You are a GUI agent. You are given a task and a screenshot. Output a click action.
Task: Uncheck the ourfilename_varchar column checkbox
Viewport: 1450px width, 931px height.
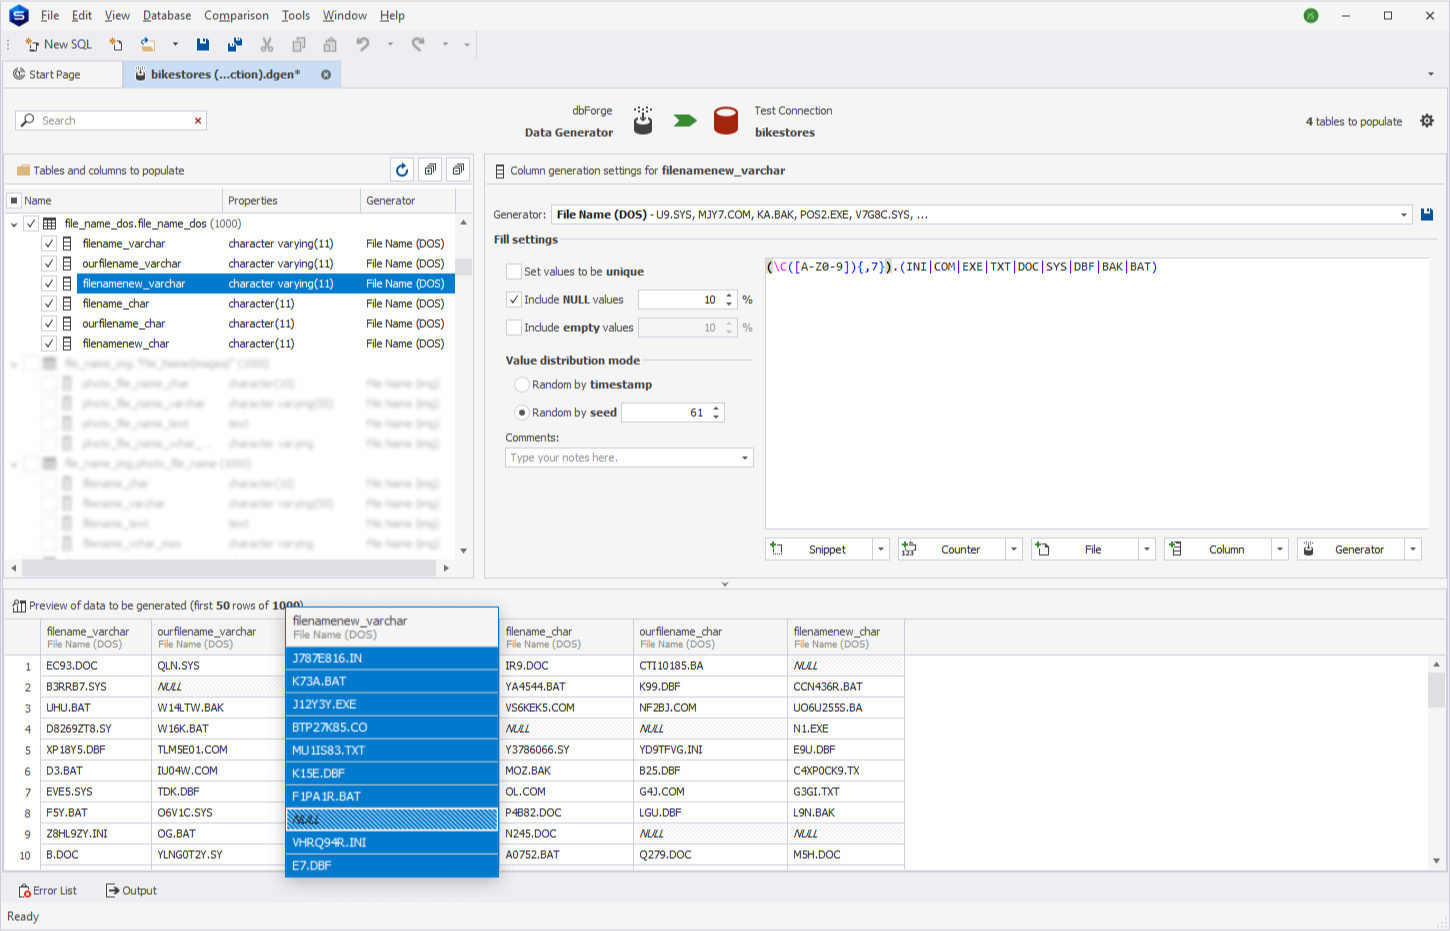(x=48, y=264)
